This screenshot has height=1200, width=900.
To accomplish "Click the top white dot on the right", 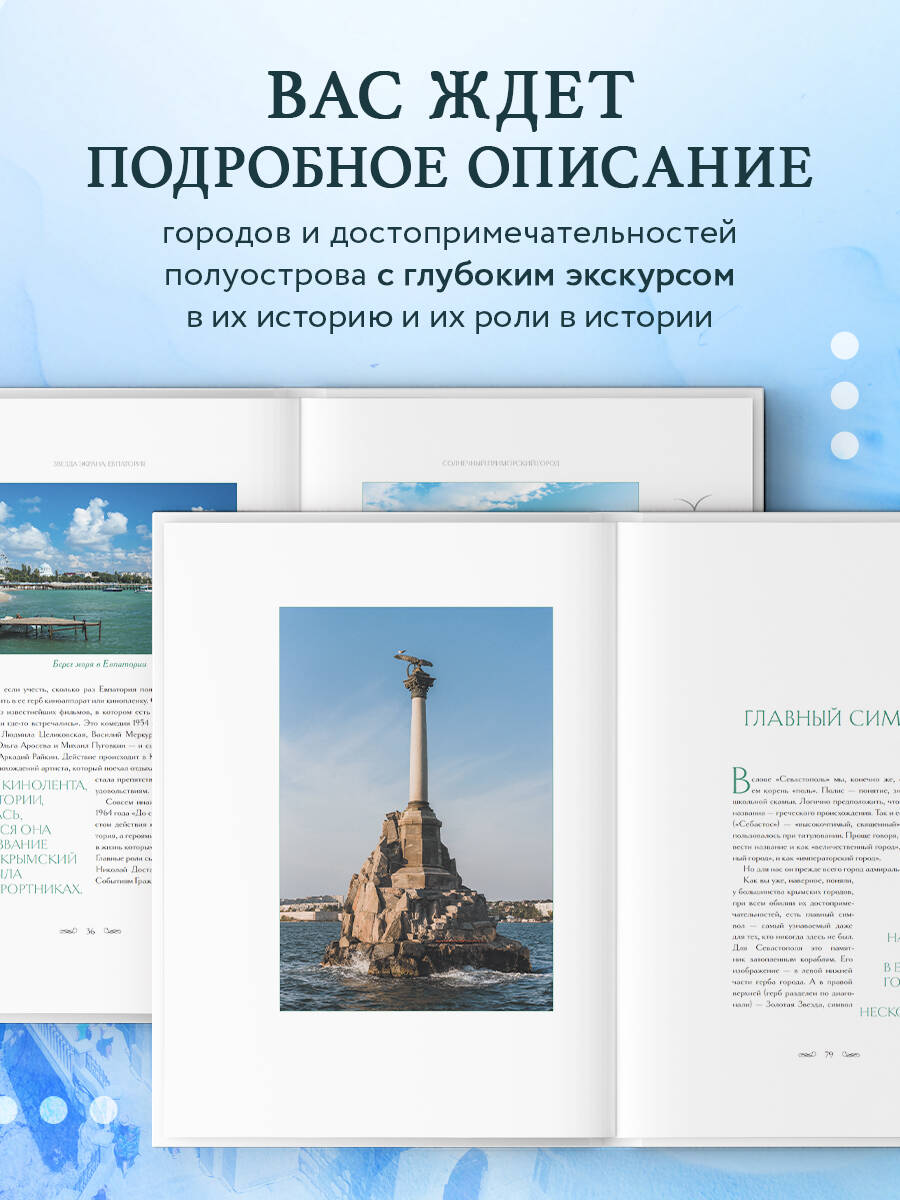I will point(845,346).
